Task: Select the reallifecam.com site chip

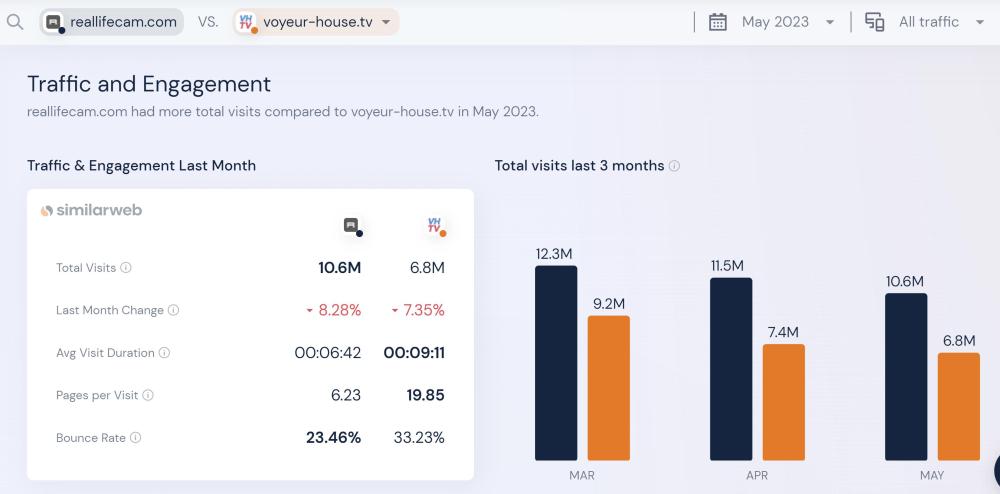Action: click(111, 22)
